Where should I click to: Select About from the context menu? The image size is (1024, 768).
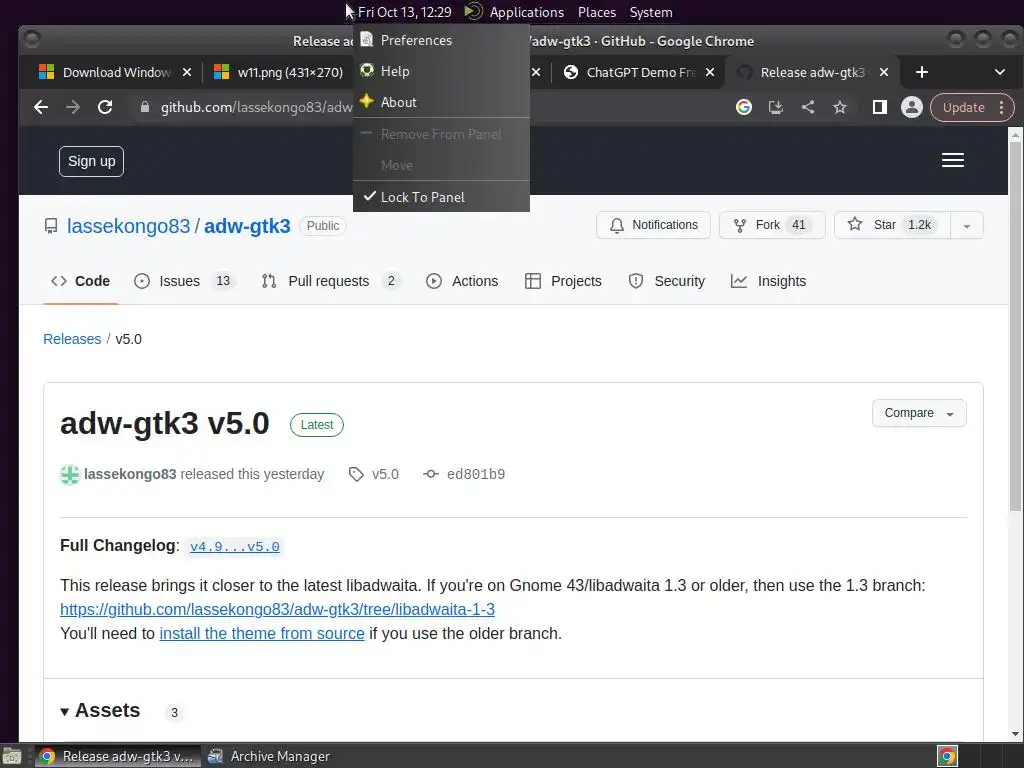(441, 102)
